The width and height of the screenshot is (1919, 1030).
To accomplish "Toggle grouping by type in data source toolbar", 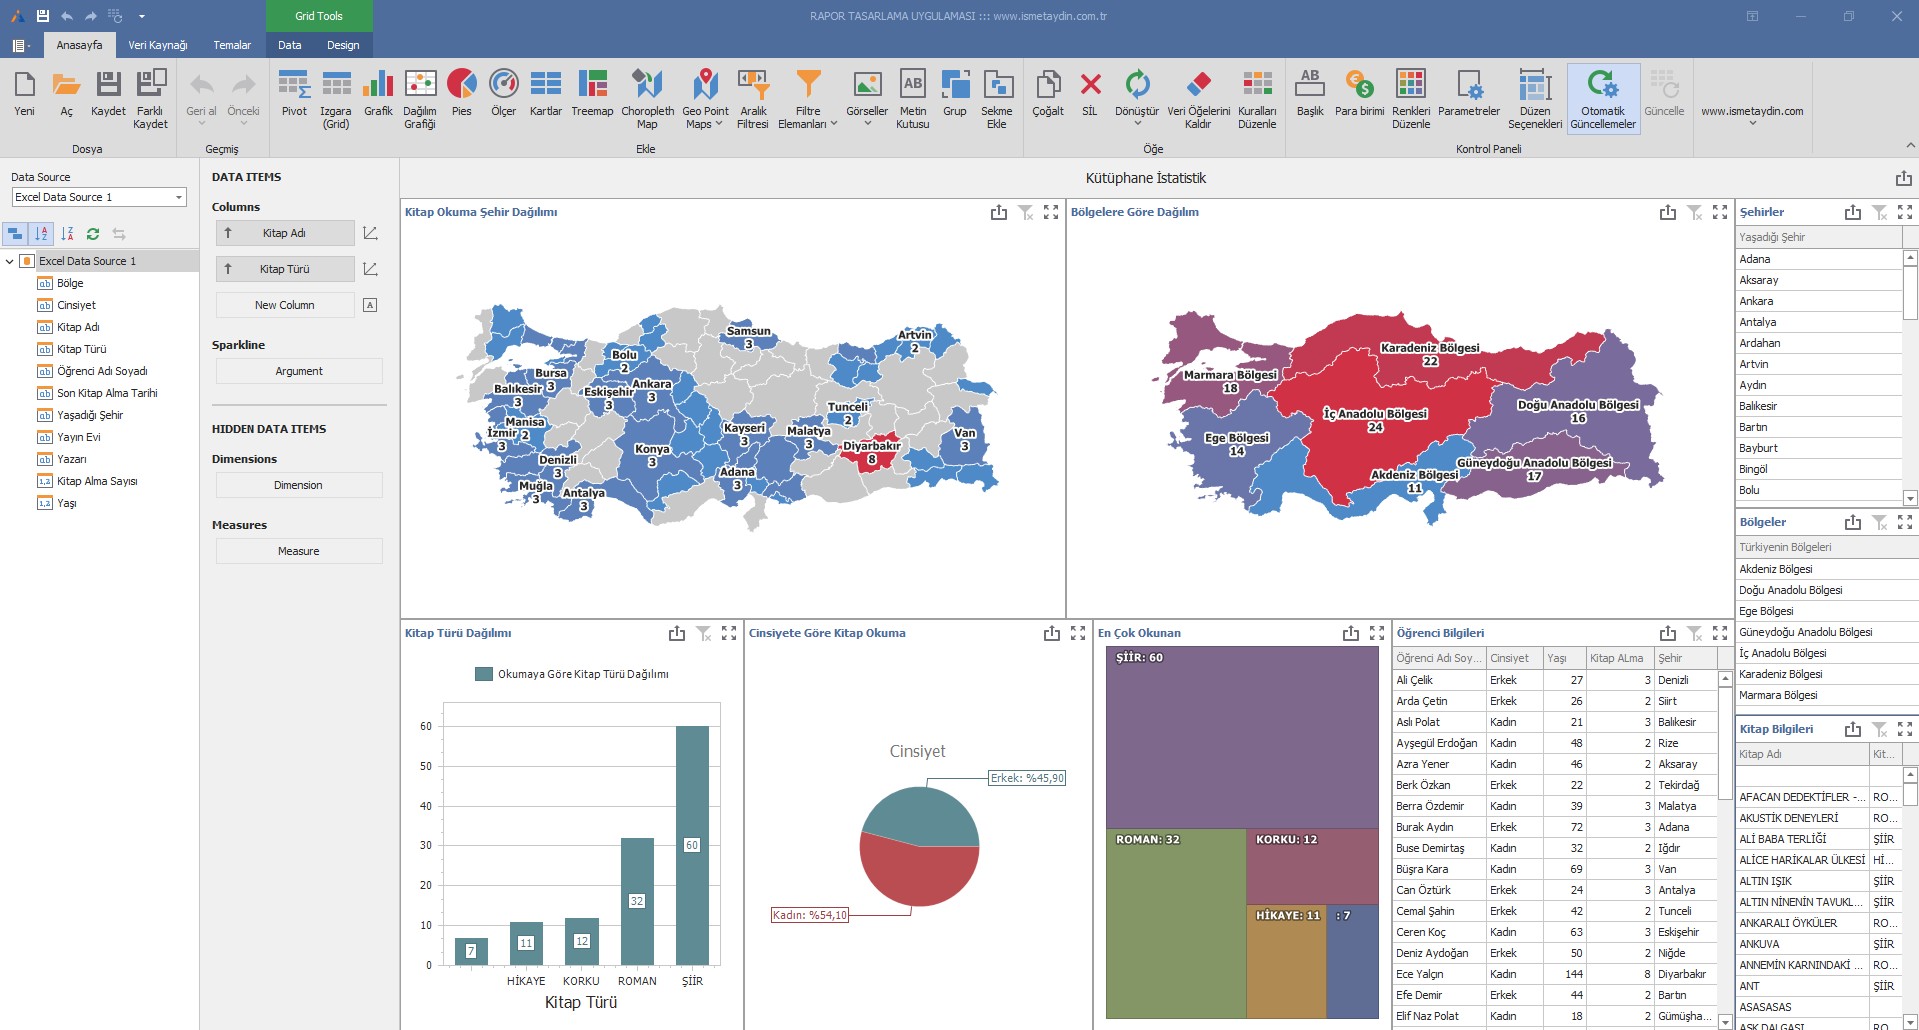I will pyautogui.click(x=15, y=234).
